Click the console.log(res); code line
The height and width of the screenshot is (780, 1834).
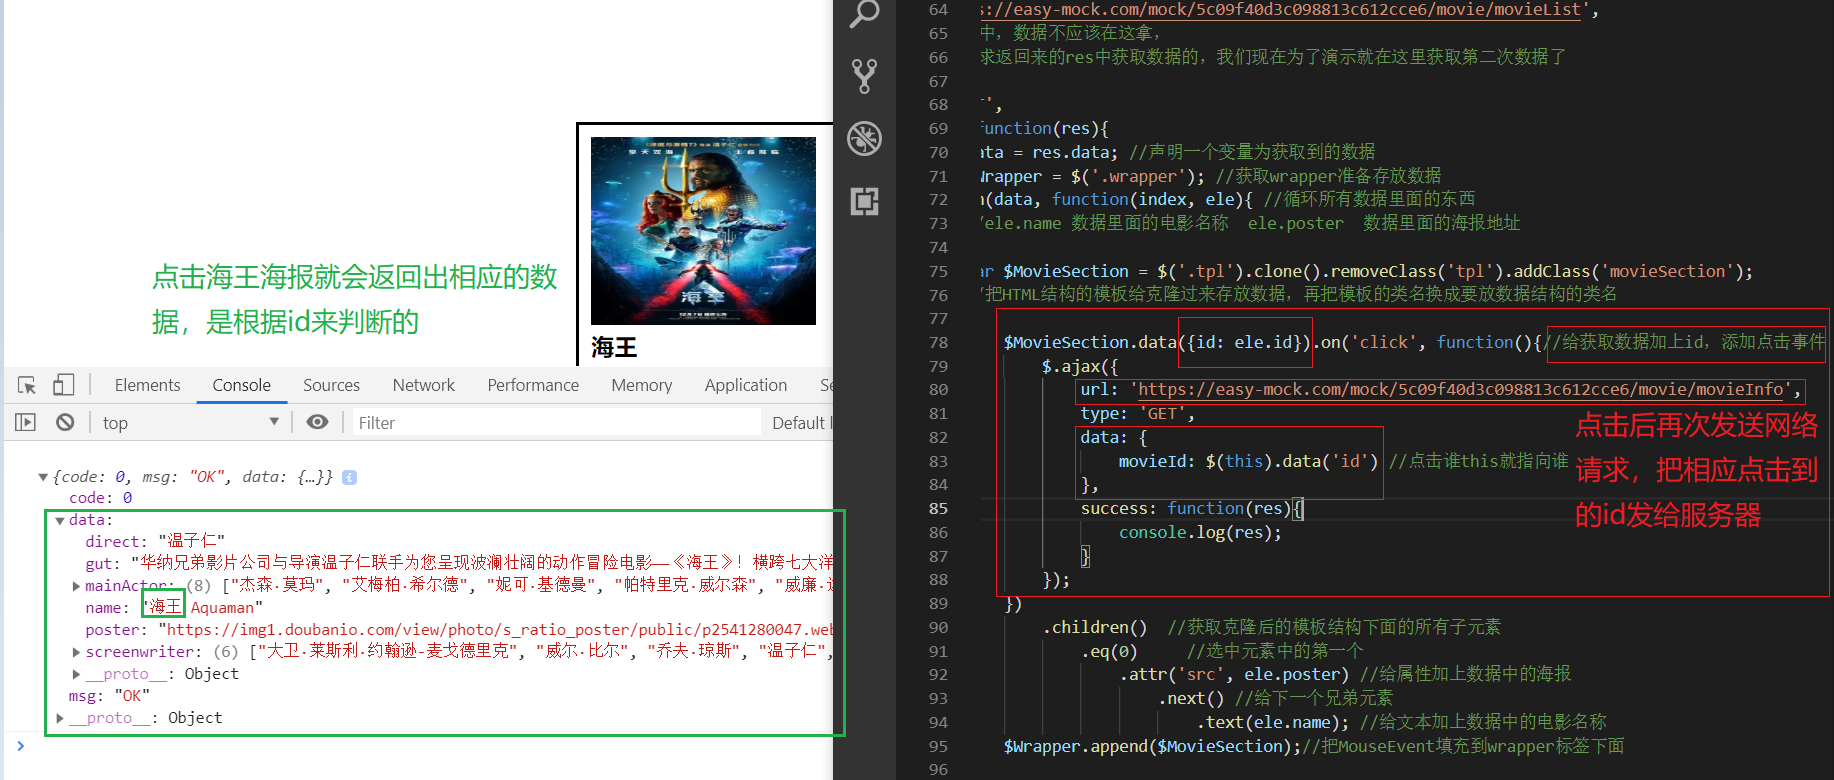coord(1200,532)
